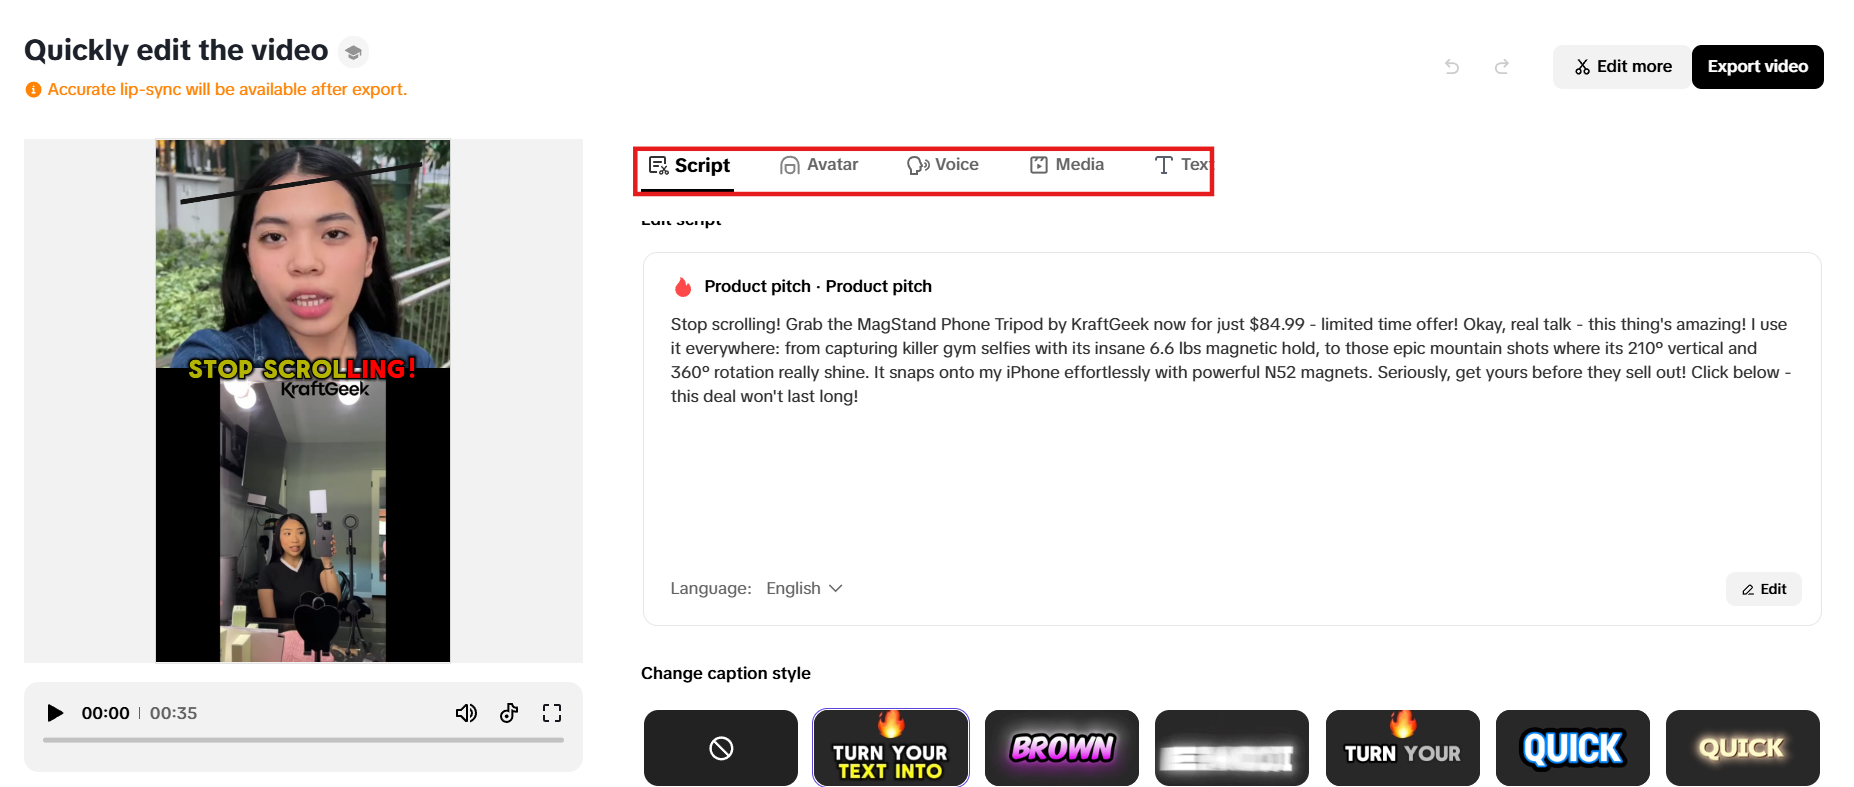Click the Export video button

pyautogui.click(x=1757, y=66)
